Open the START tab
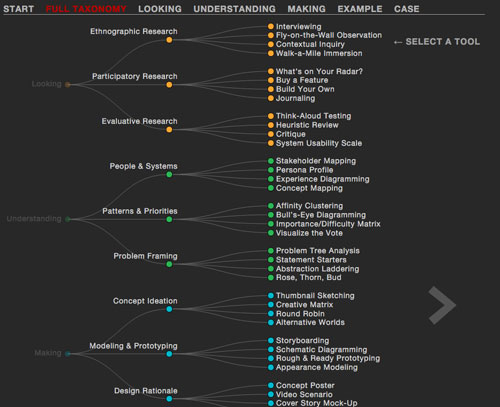 [18, 9]
